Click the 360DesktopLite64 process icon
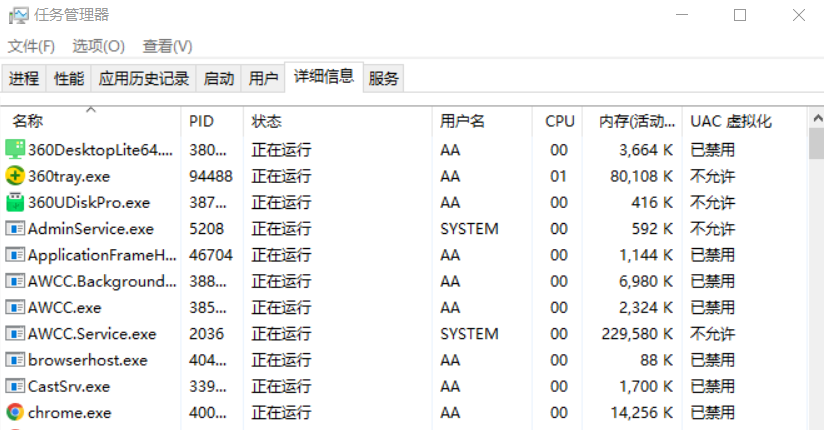Viewport: 824px width, 430px height. click(15, 150)
